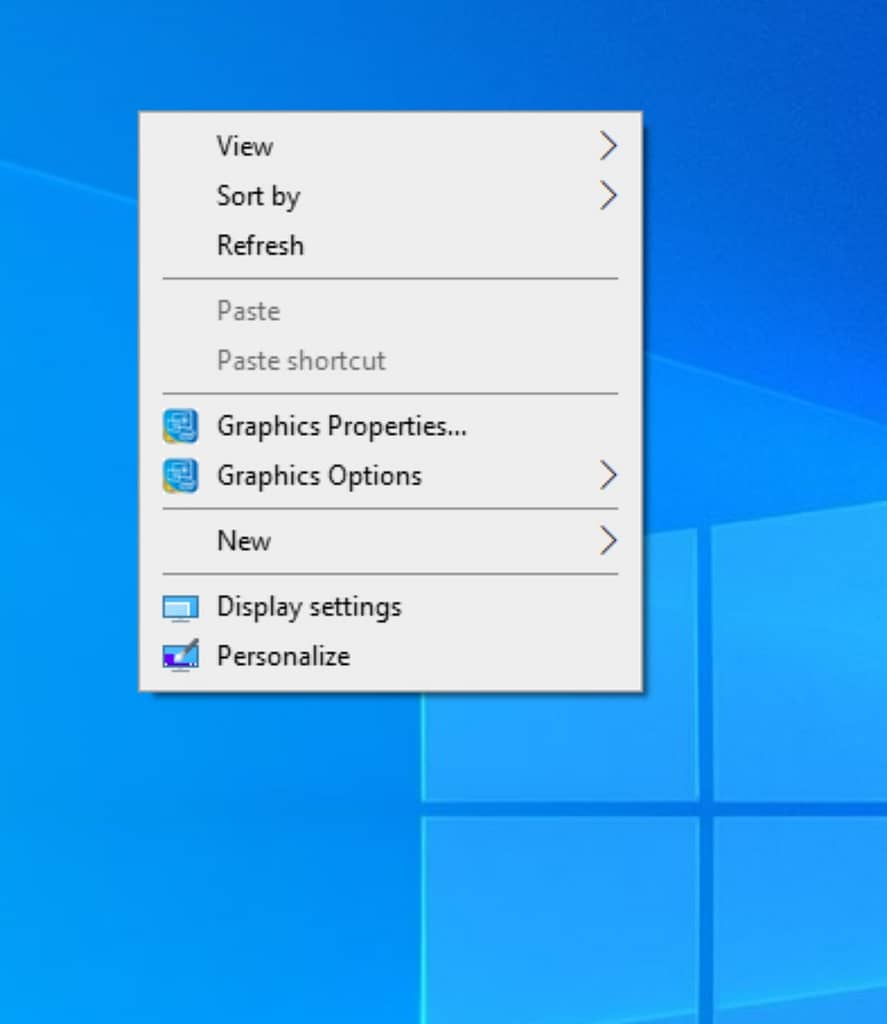
Task: Click the Graphics Options icon
Action: point(180,475)
